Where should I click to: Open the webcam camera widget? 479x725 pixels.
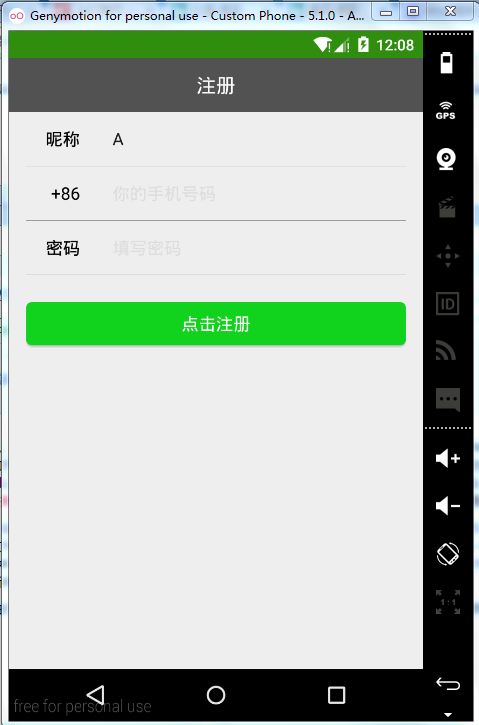coord(446,159)
